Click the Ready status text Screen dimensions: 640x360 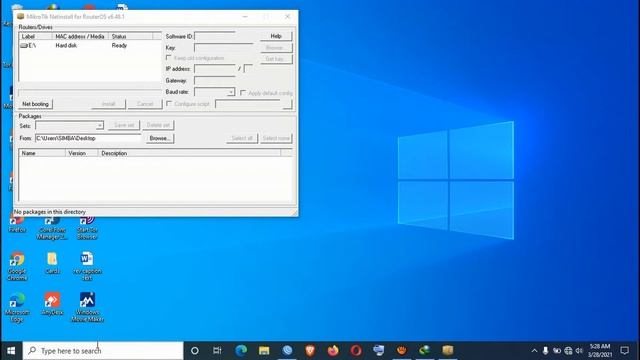coord(119,45)
